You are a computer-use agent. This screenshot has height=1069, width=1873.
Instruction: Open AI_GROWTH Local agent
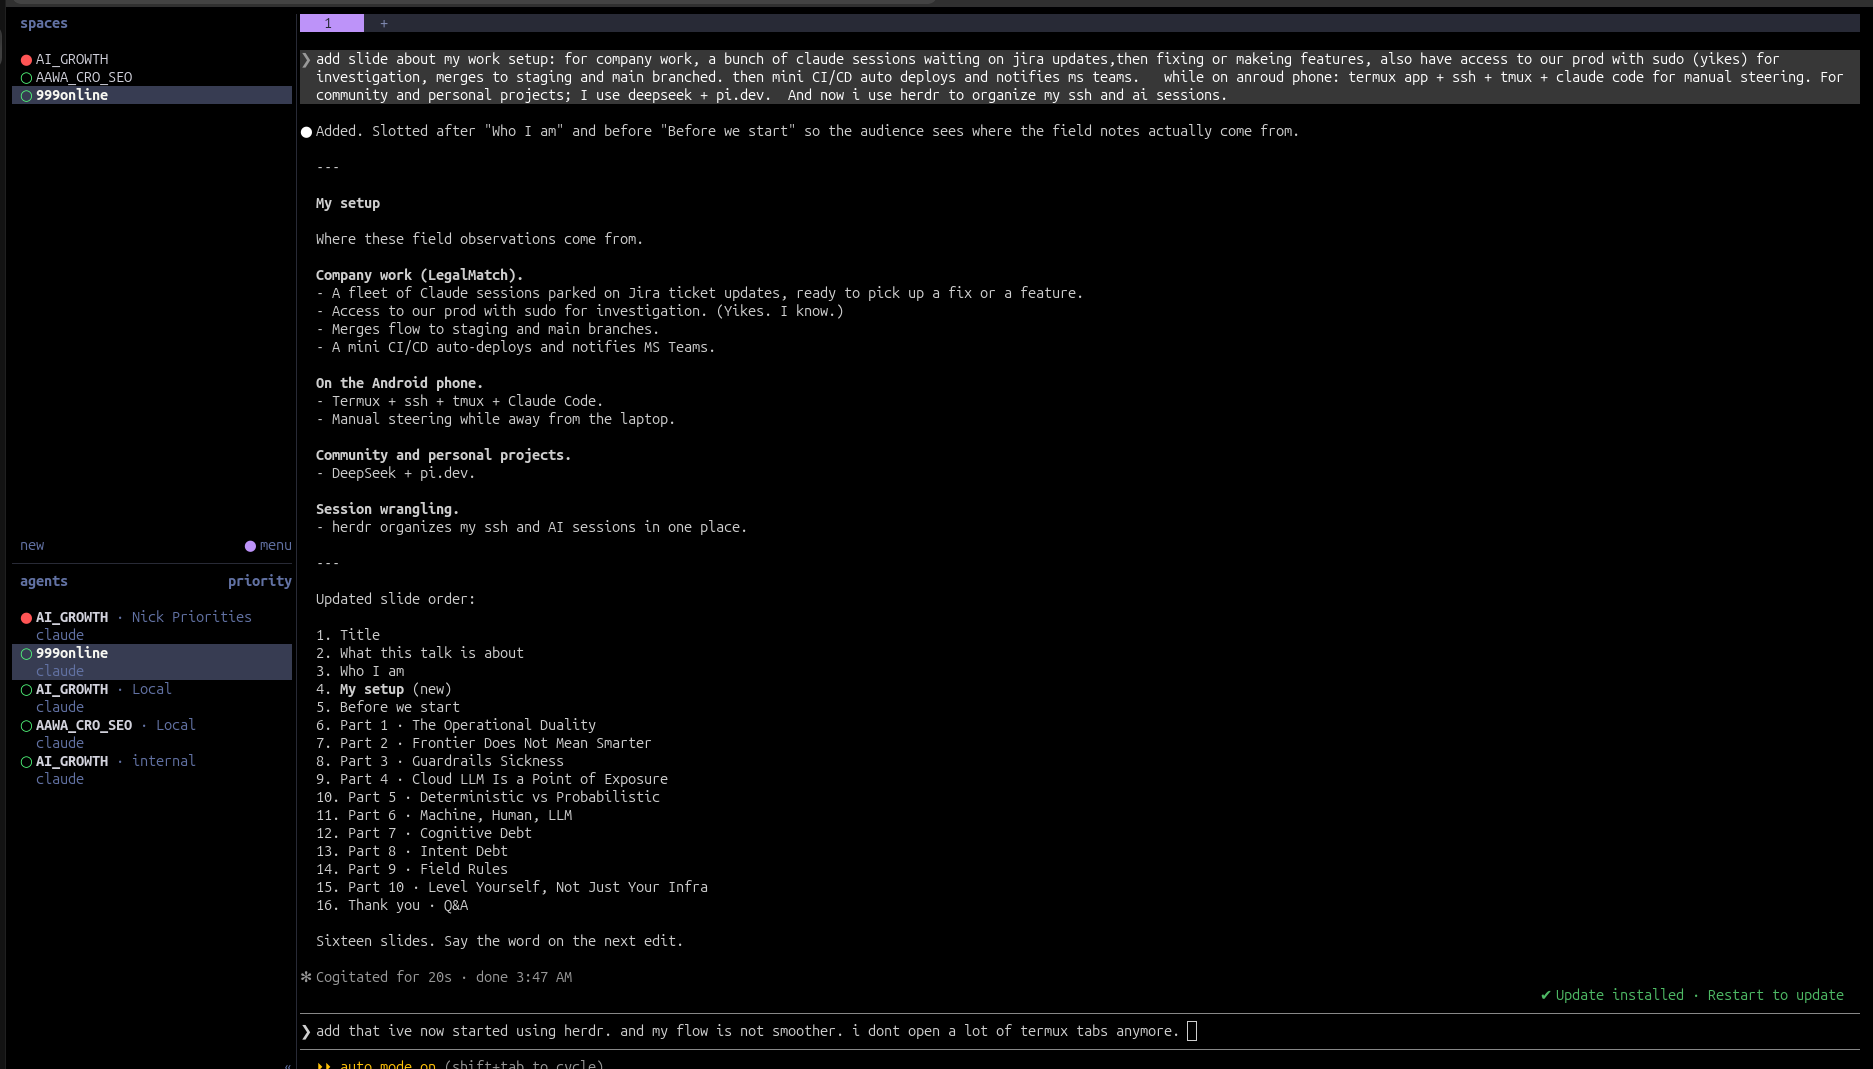click(152, 698)
